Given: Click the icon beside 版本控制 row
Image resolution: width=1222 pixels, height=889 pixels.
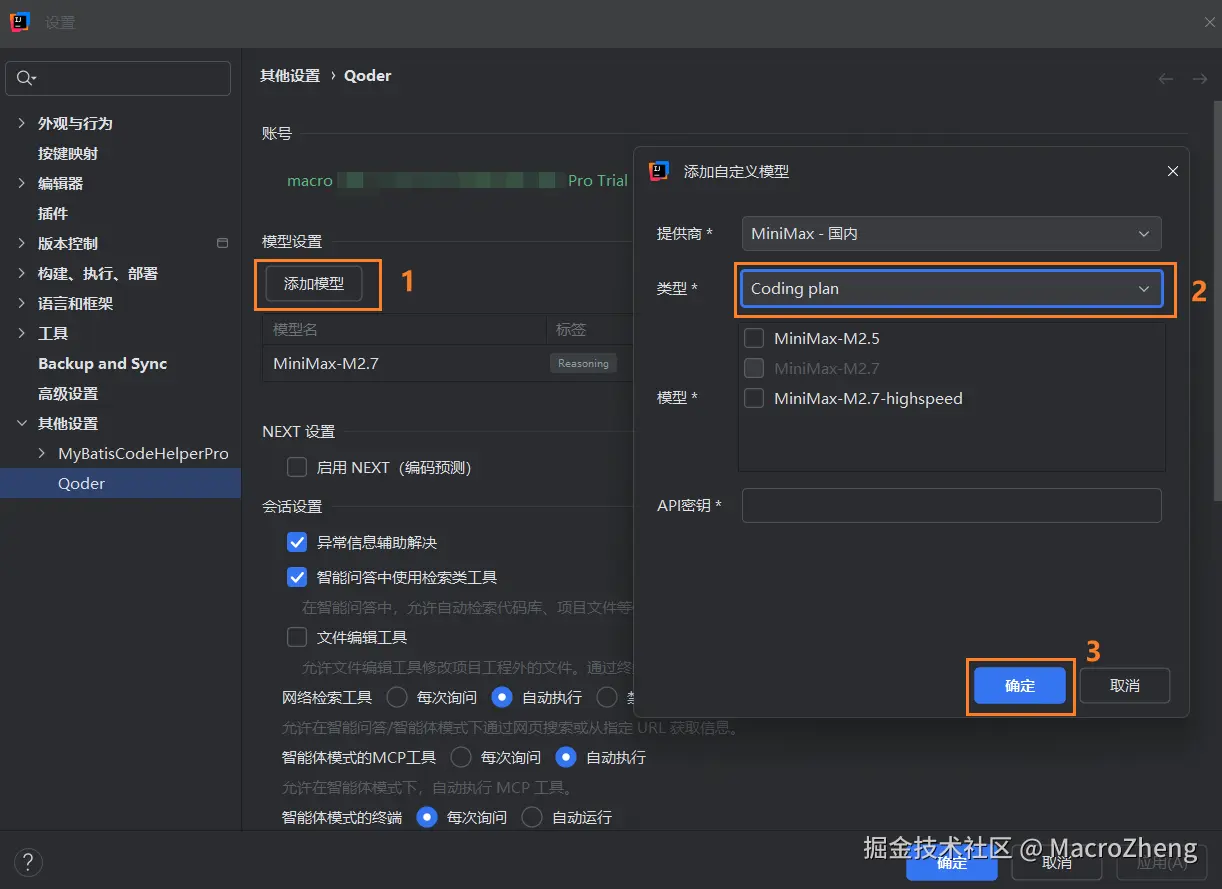Looking at the screenshot, I should [222, 243].
